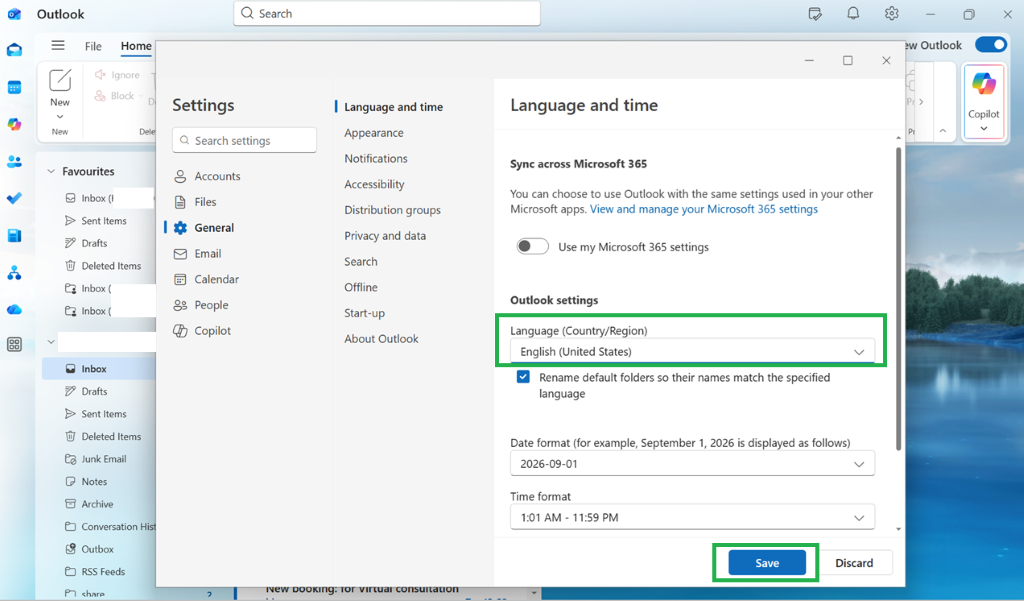Expand the New button dropdown arrow

tap(60, 117)
